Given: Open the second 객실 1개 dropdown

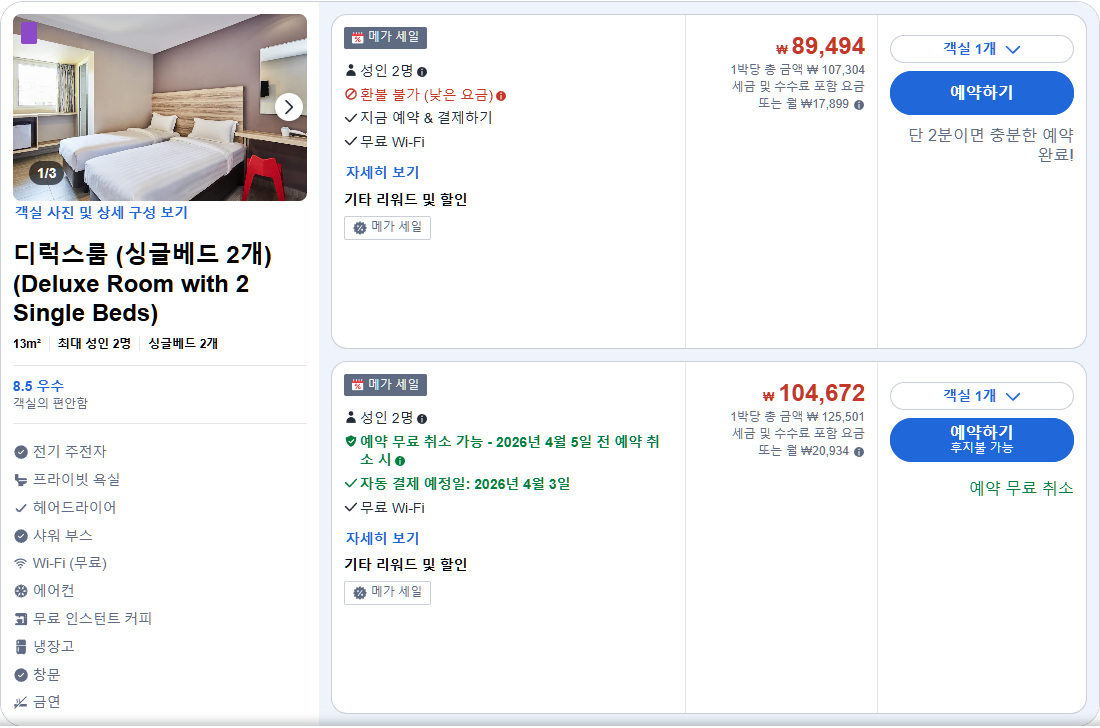Looking at the screenshot, I should click(x=981, y=396).
